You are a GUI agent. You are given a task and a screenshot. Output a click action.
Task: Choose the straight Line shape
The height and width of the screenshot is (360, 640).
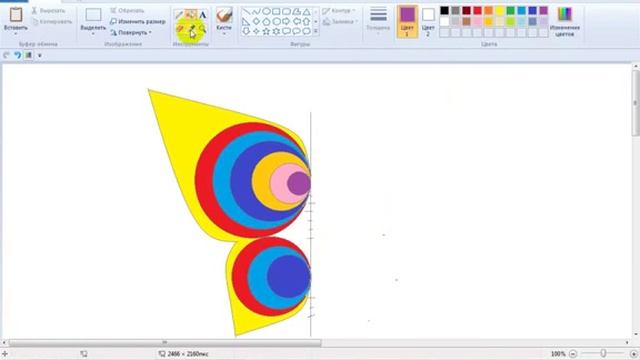pos(246,11)
